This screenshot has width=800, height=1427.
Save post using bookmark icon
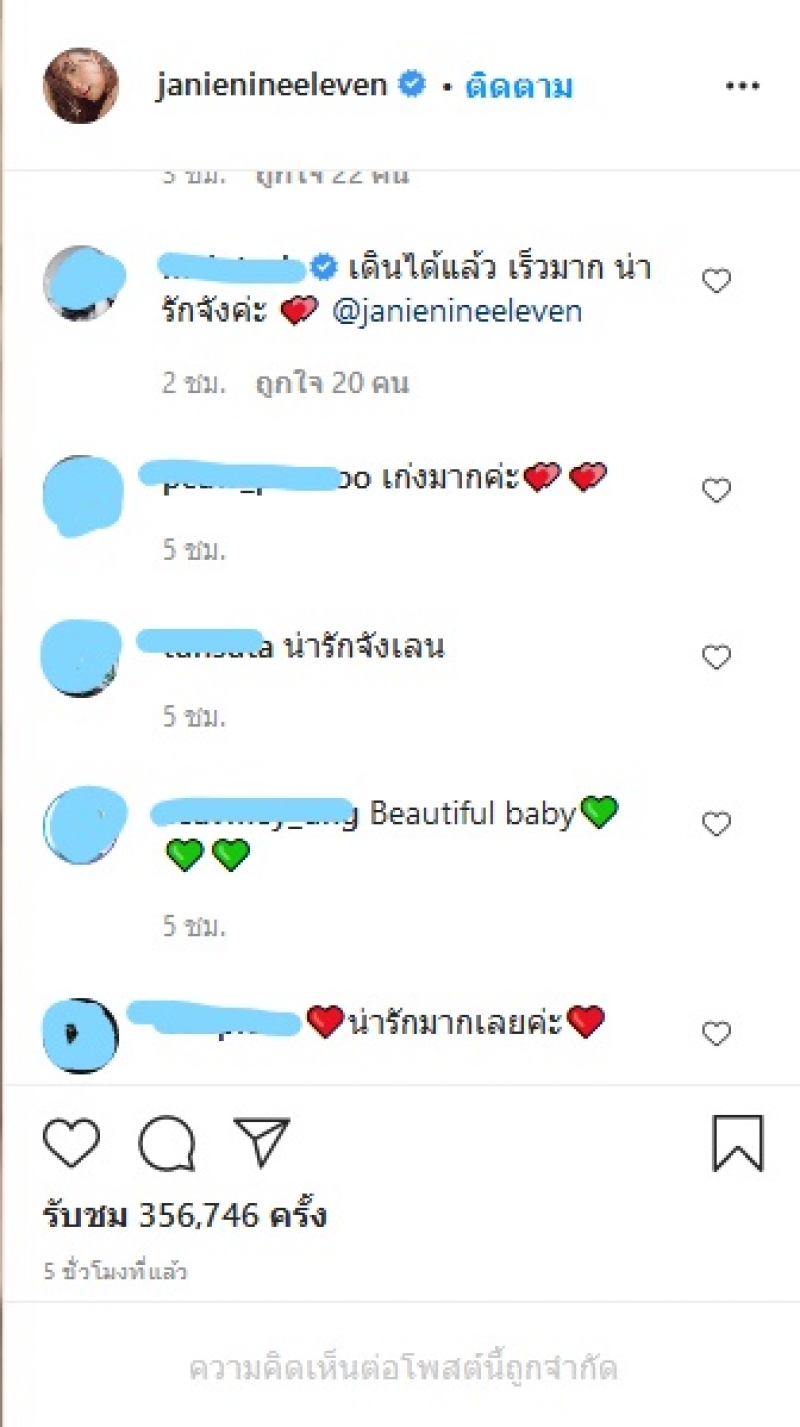[738, 1143]
